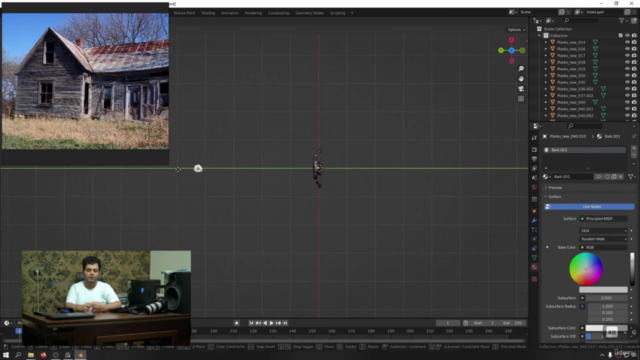This screenshot has width=640, height=360.
Task: Open the Material properties tab icon
Action: coord(534,267)
